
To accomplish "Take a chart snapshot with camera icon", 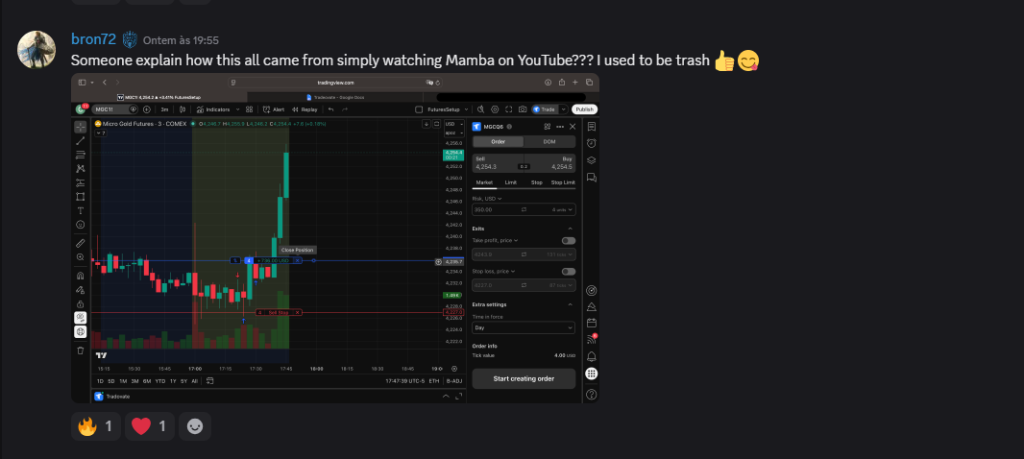I will click(522, 109).
